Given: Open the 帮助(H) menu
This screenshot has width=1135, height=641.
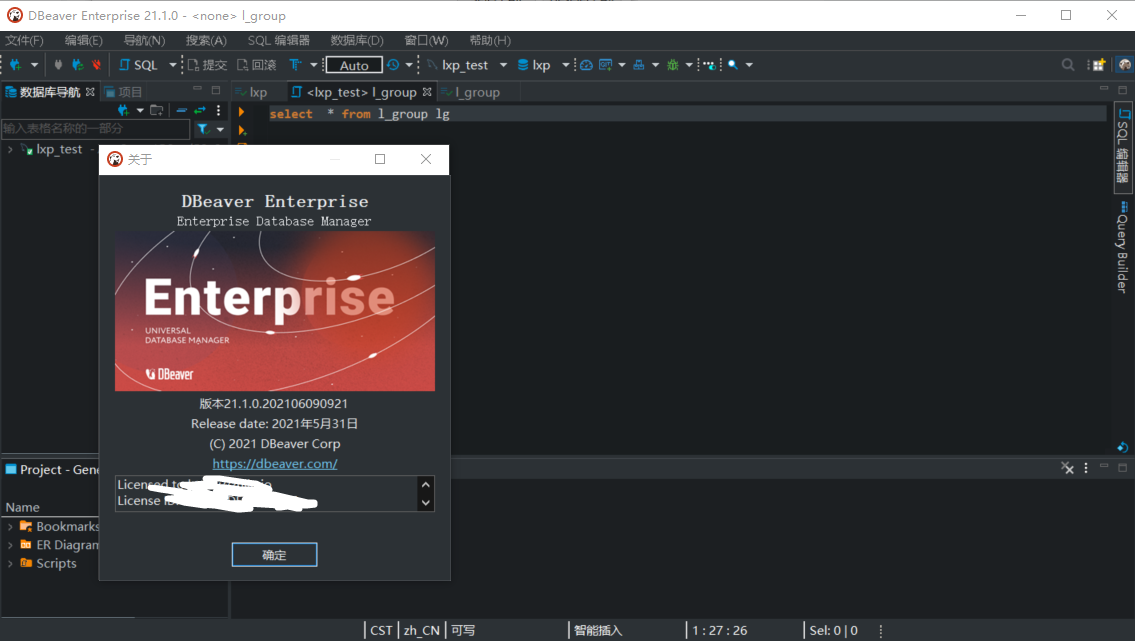Looking at the screenshot, I should 490,41.
